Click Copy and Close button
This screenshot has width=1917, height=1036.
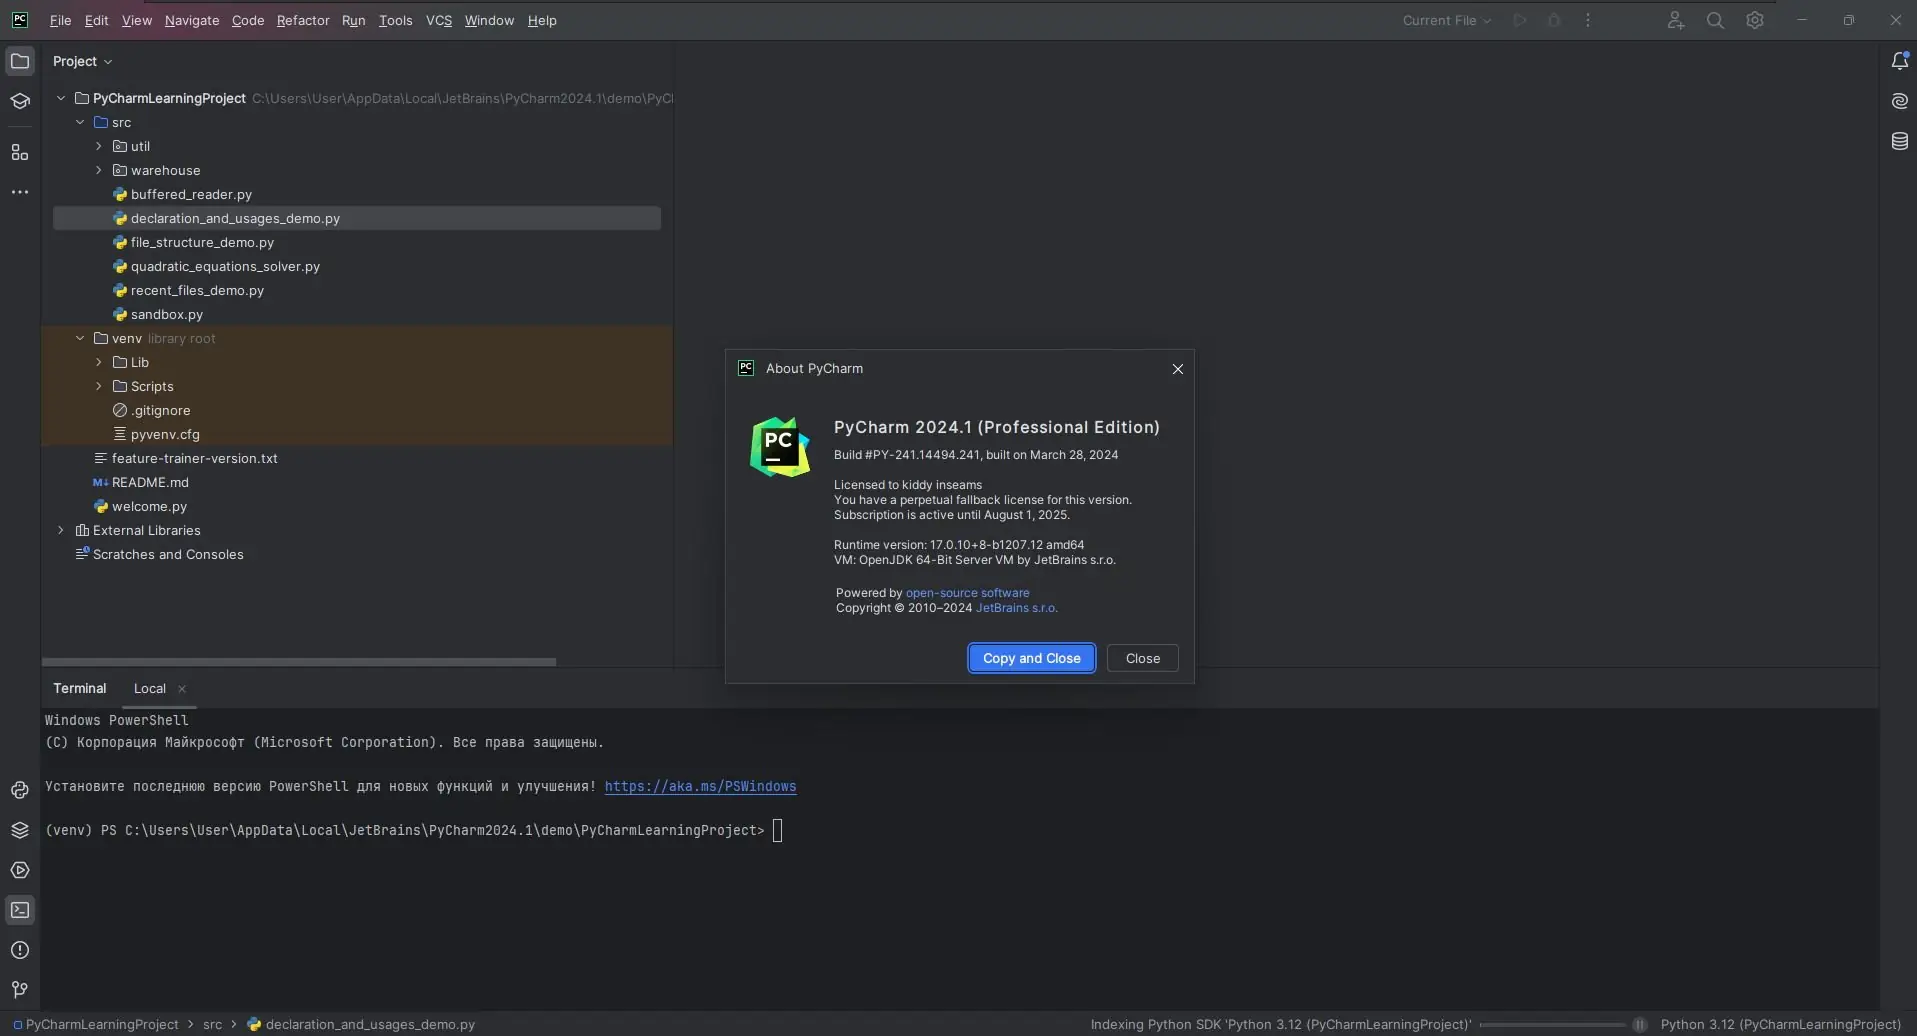pos(1031,658)
